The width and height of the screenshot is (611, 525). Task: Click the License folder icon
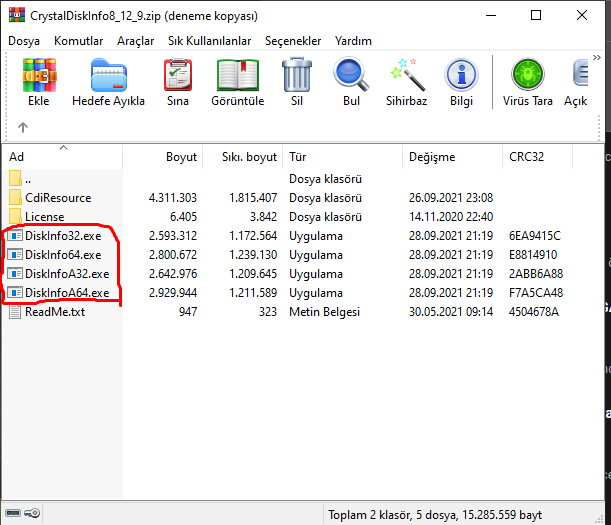coord(15,216)
